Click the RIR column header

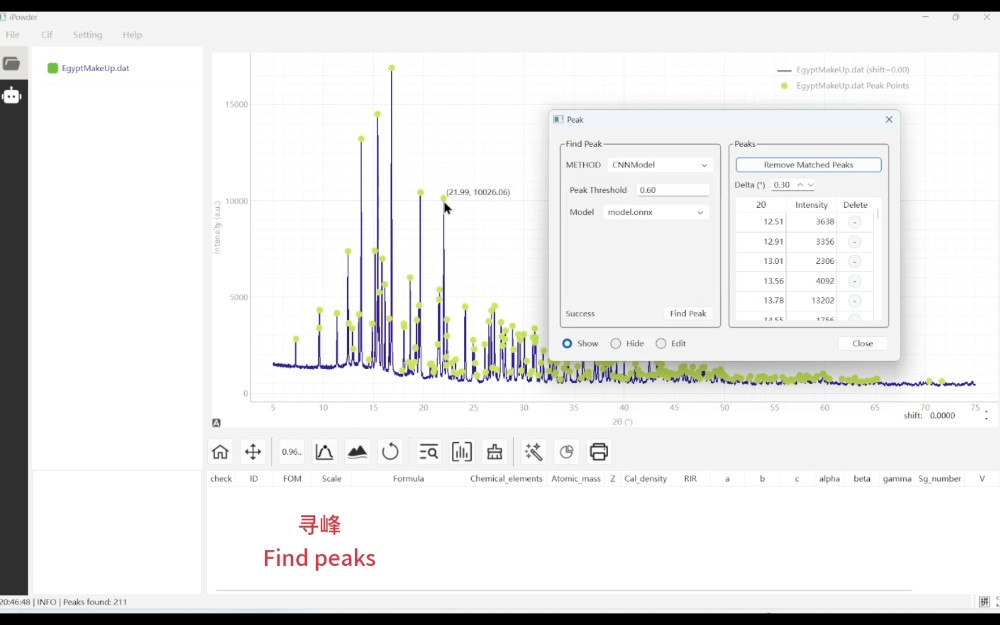690,478
